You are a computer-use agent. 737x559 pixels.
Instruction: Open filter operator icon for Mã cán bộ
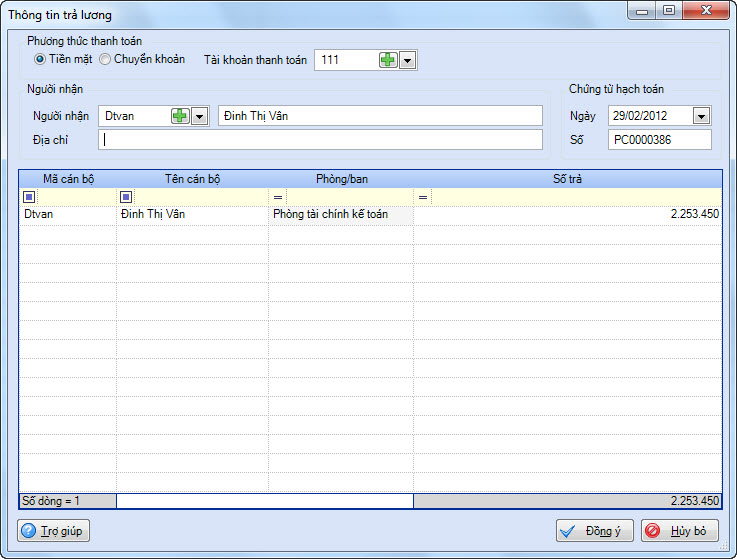(x=29, y=197)
